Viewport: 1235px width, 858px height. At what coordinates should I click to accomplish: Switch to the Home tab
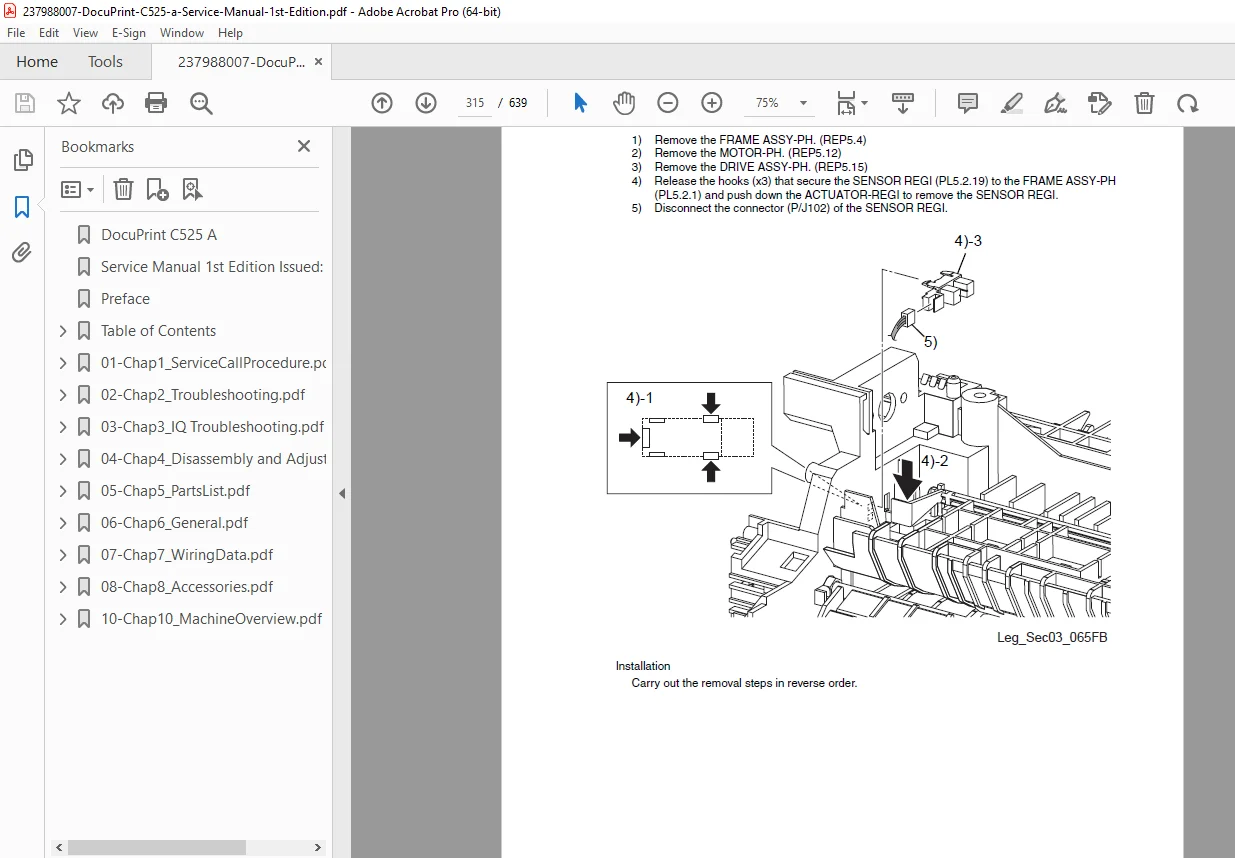tap(37, 62)
